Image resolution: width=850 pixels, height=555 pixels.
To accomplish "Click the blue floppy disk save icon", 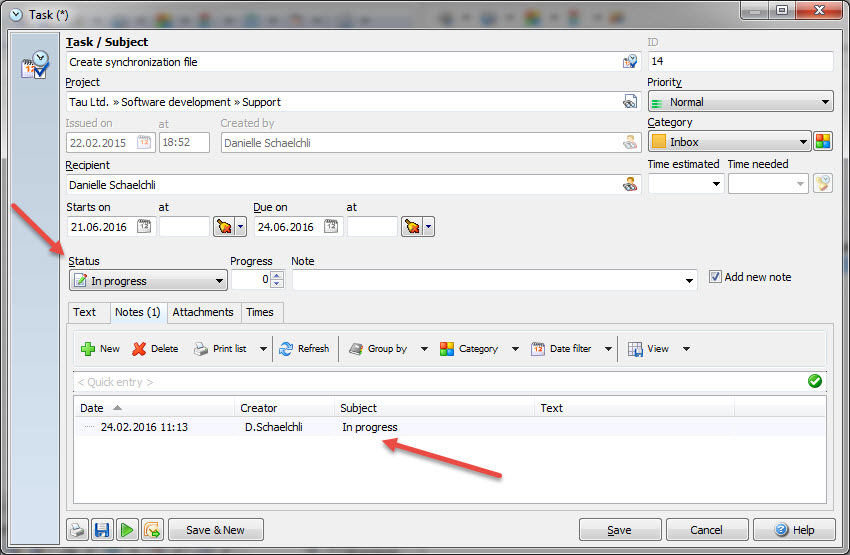I will point(101,530).
